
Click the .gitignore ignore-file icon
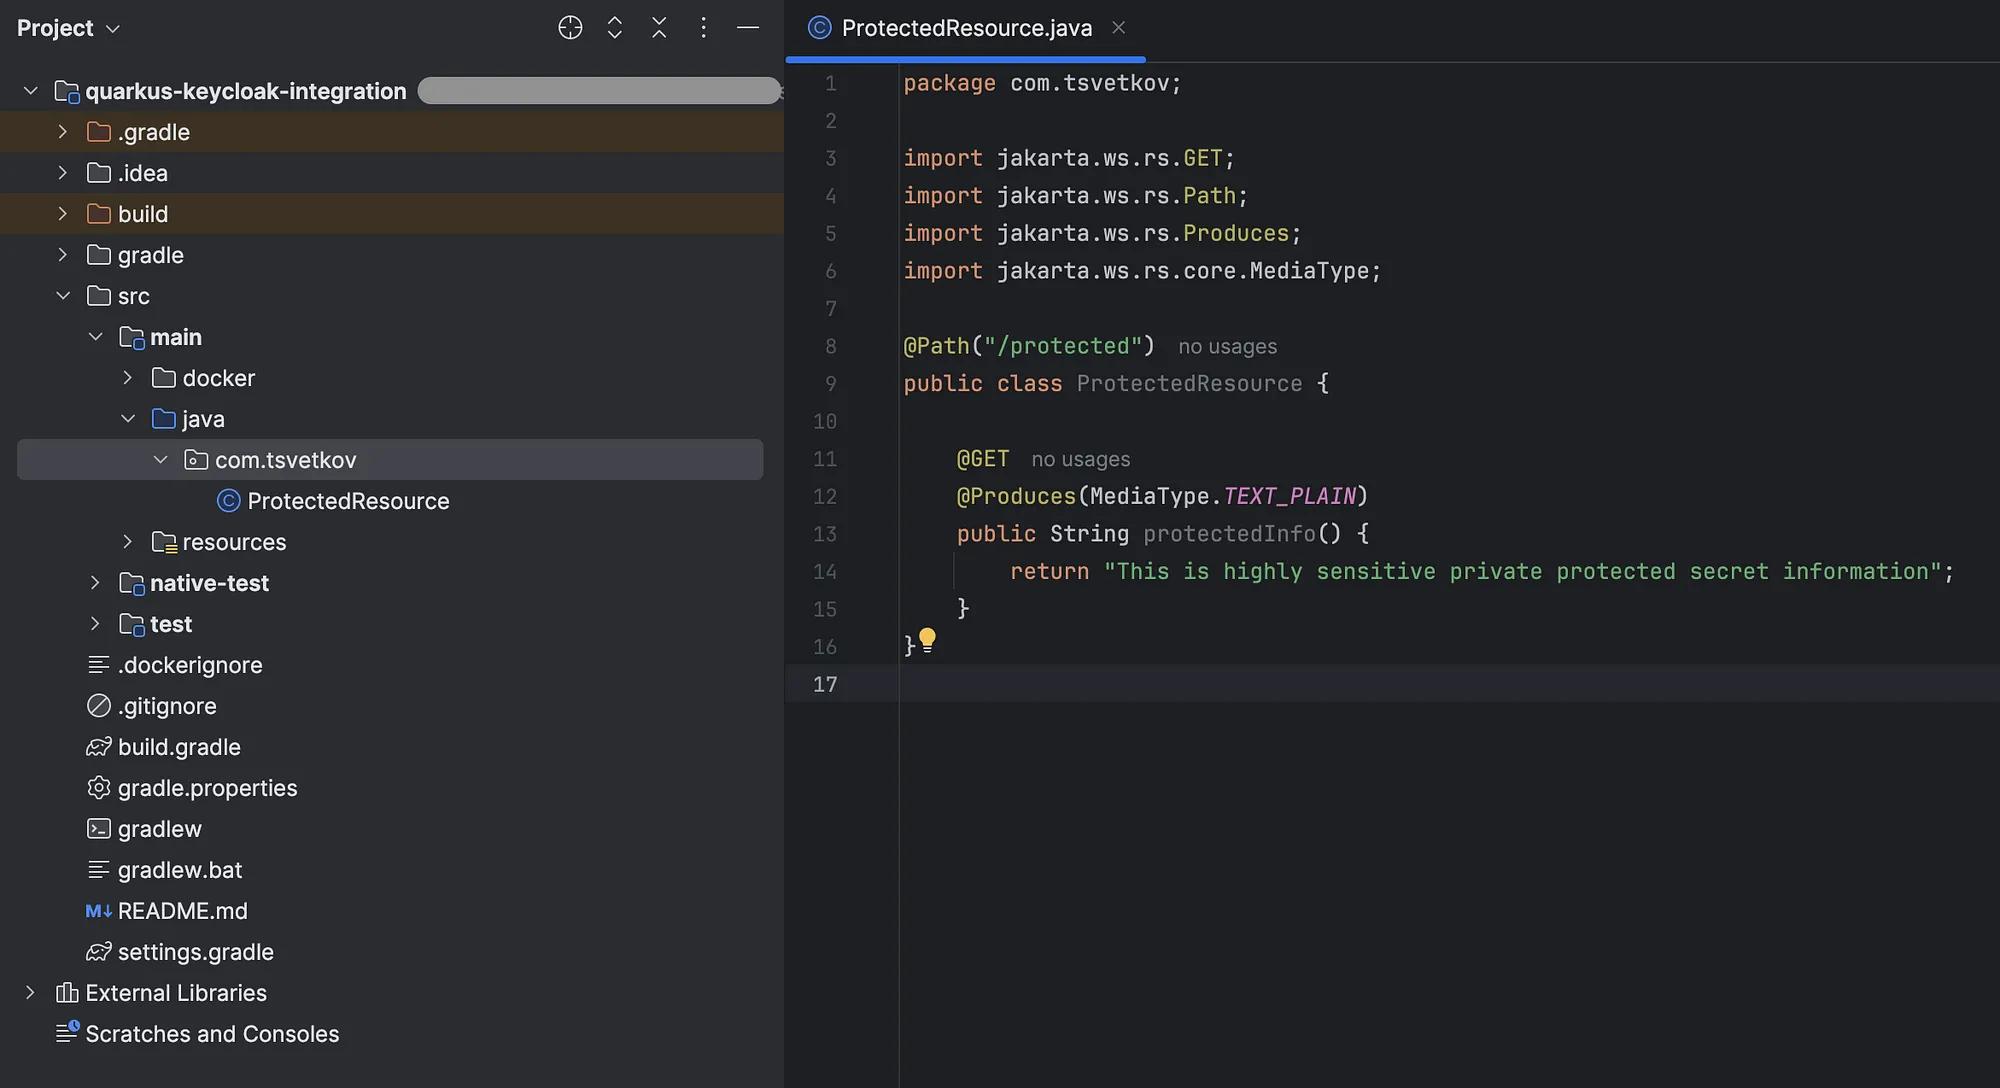click(98, 706)
